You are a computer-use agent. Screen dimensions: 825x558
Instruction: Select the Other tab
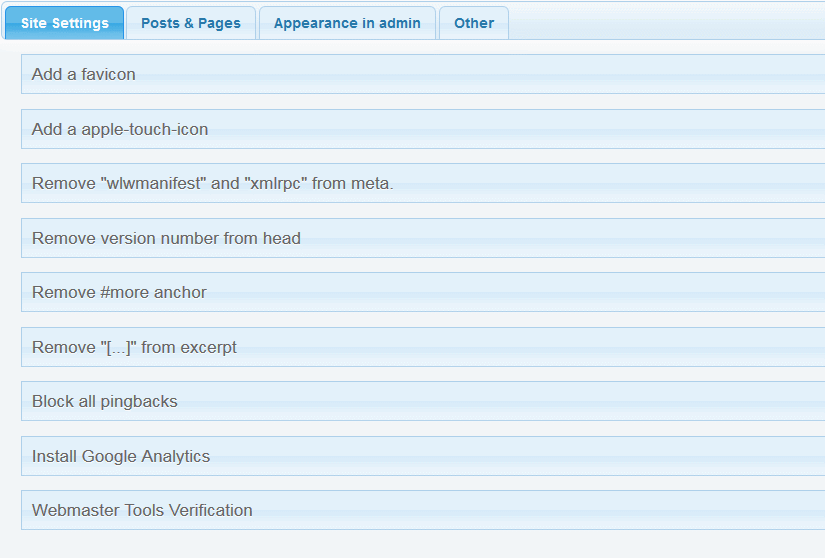pyautogui.click(x=474, y=23)
